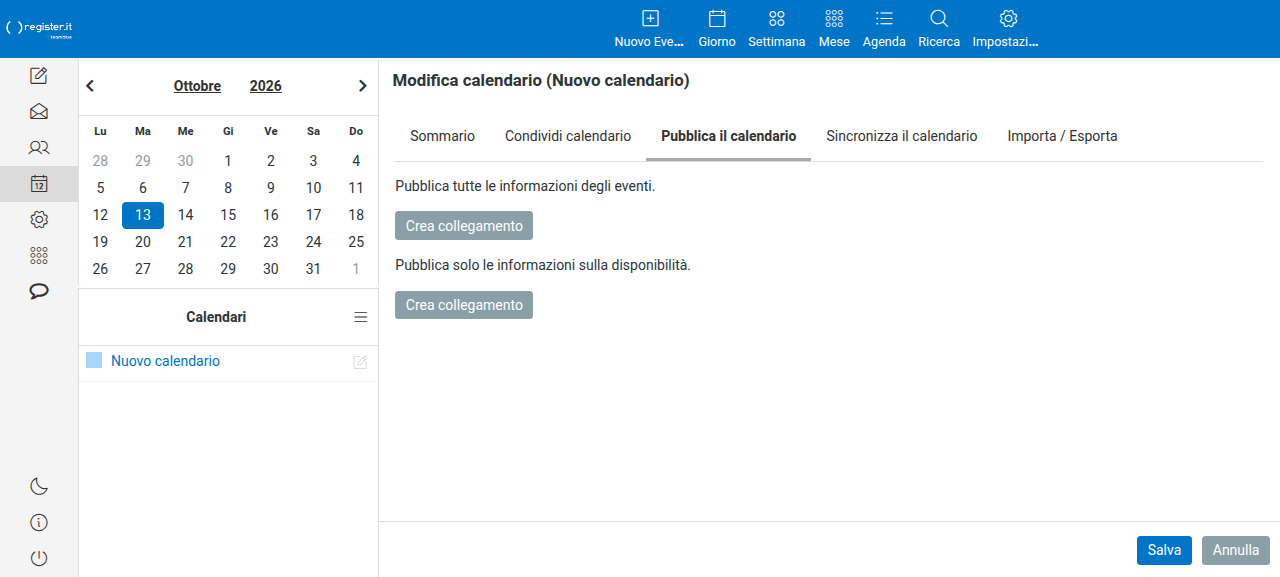
Task: Open the contacts people icon
Action: pos(39,147)
